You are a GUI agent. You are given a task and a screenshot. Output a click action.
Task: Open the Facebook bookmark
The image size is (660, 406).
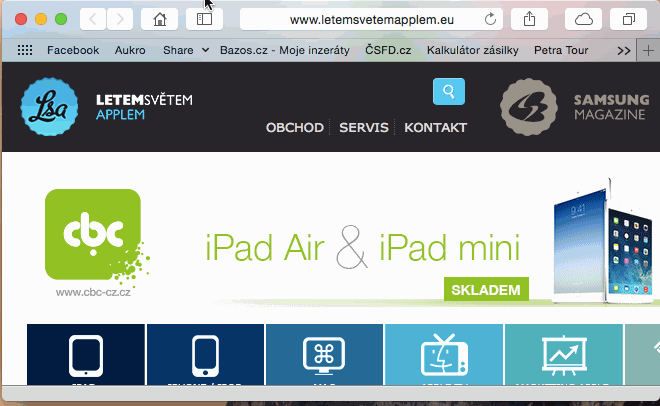tap(73, 50)
